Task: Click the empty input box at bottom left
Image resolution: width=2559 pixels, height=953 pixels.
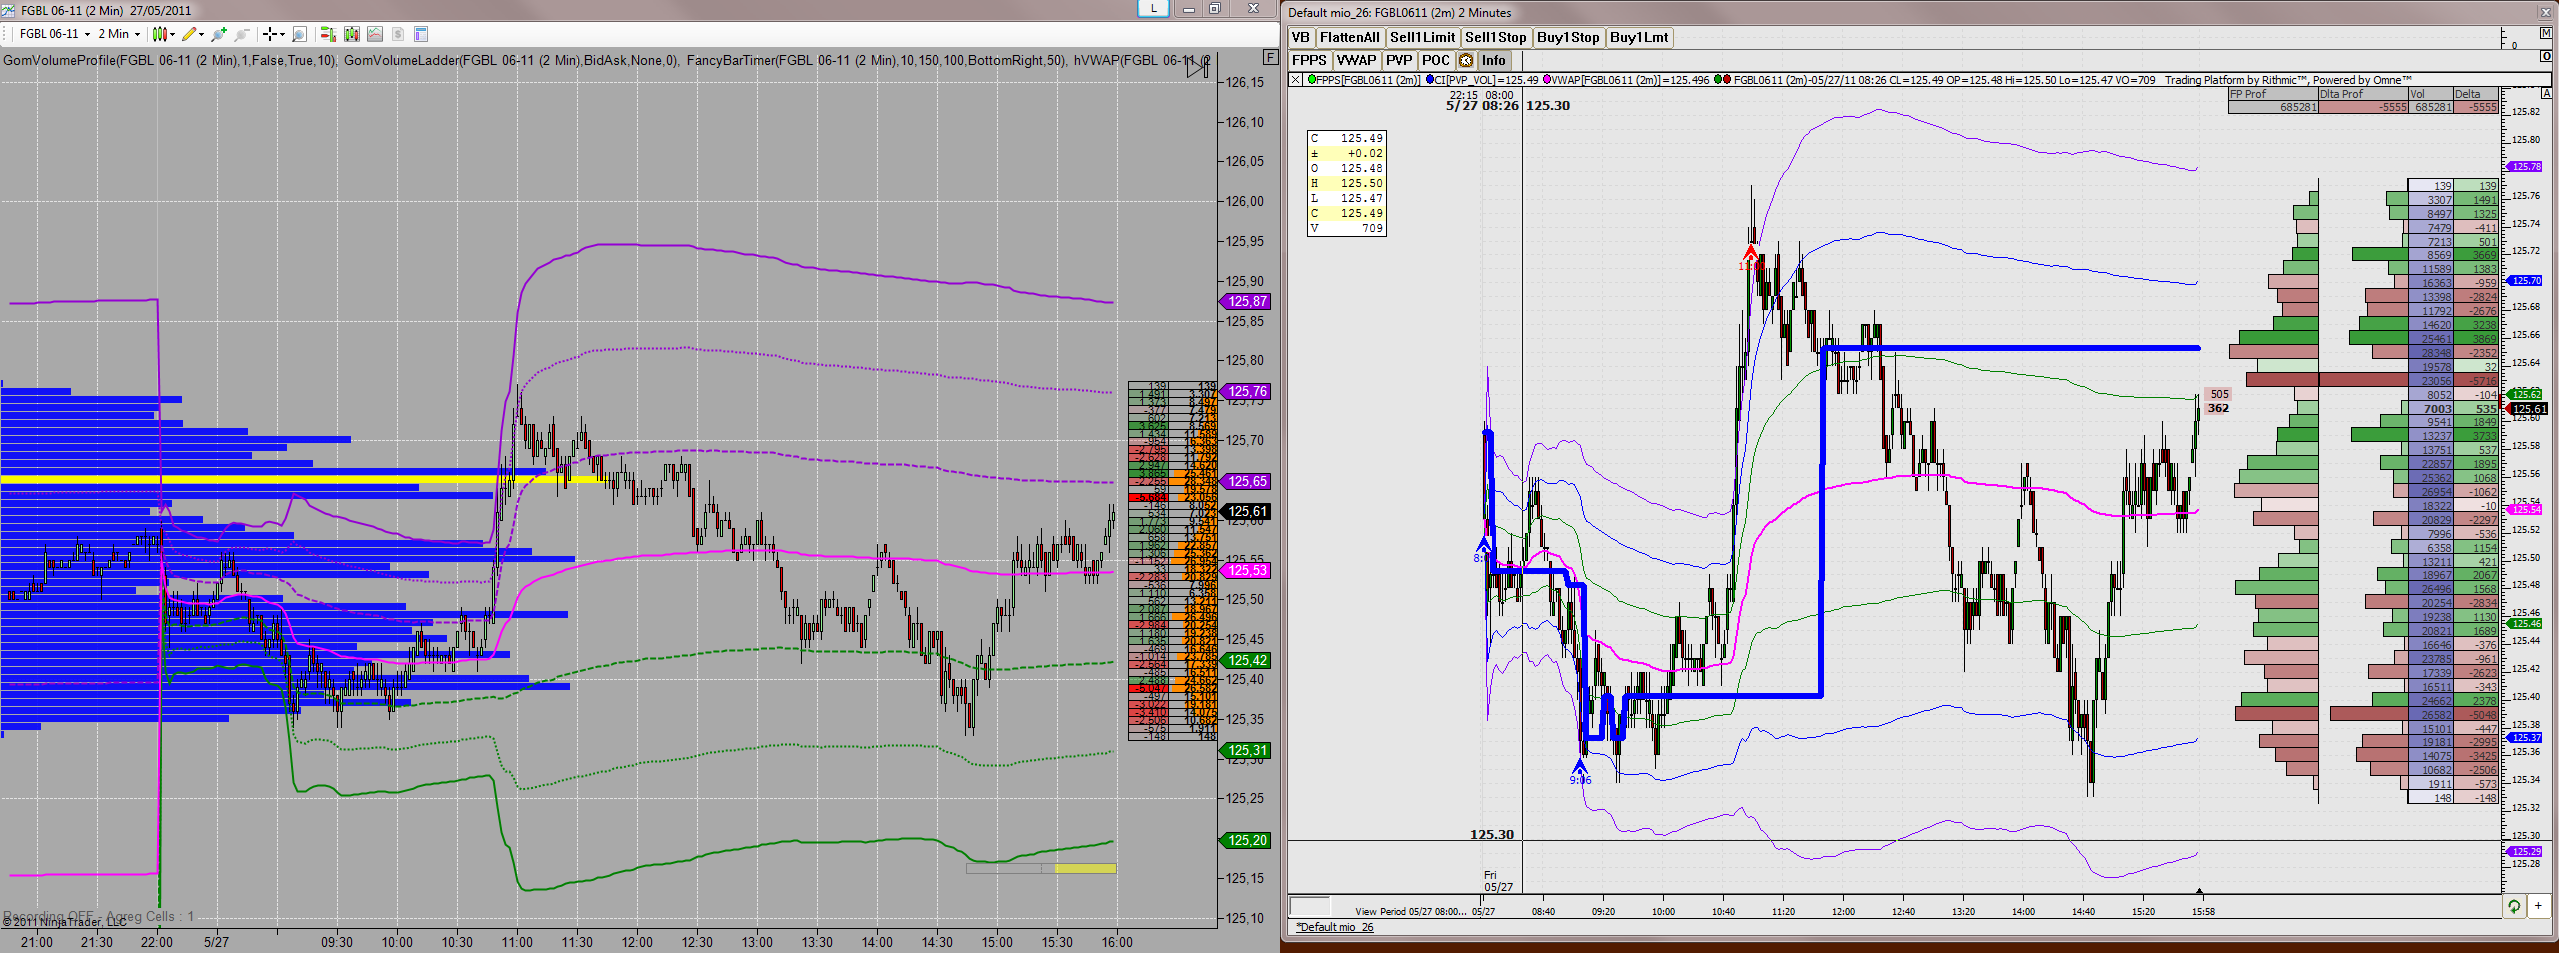Action: pyautogui.click(x=1310, y=906)
